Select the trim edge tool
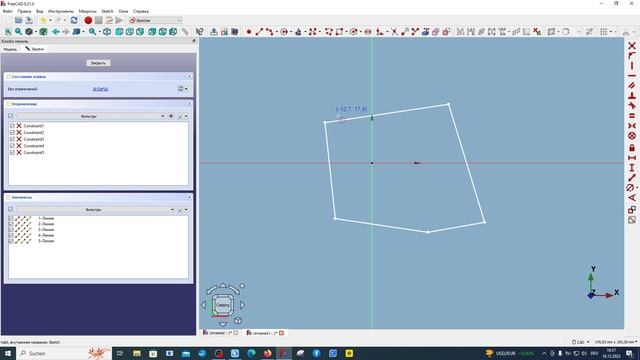This screenshot has height=360, width=640. pos(394,32)
